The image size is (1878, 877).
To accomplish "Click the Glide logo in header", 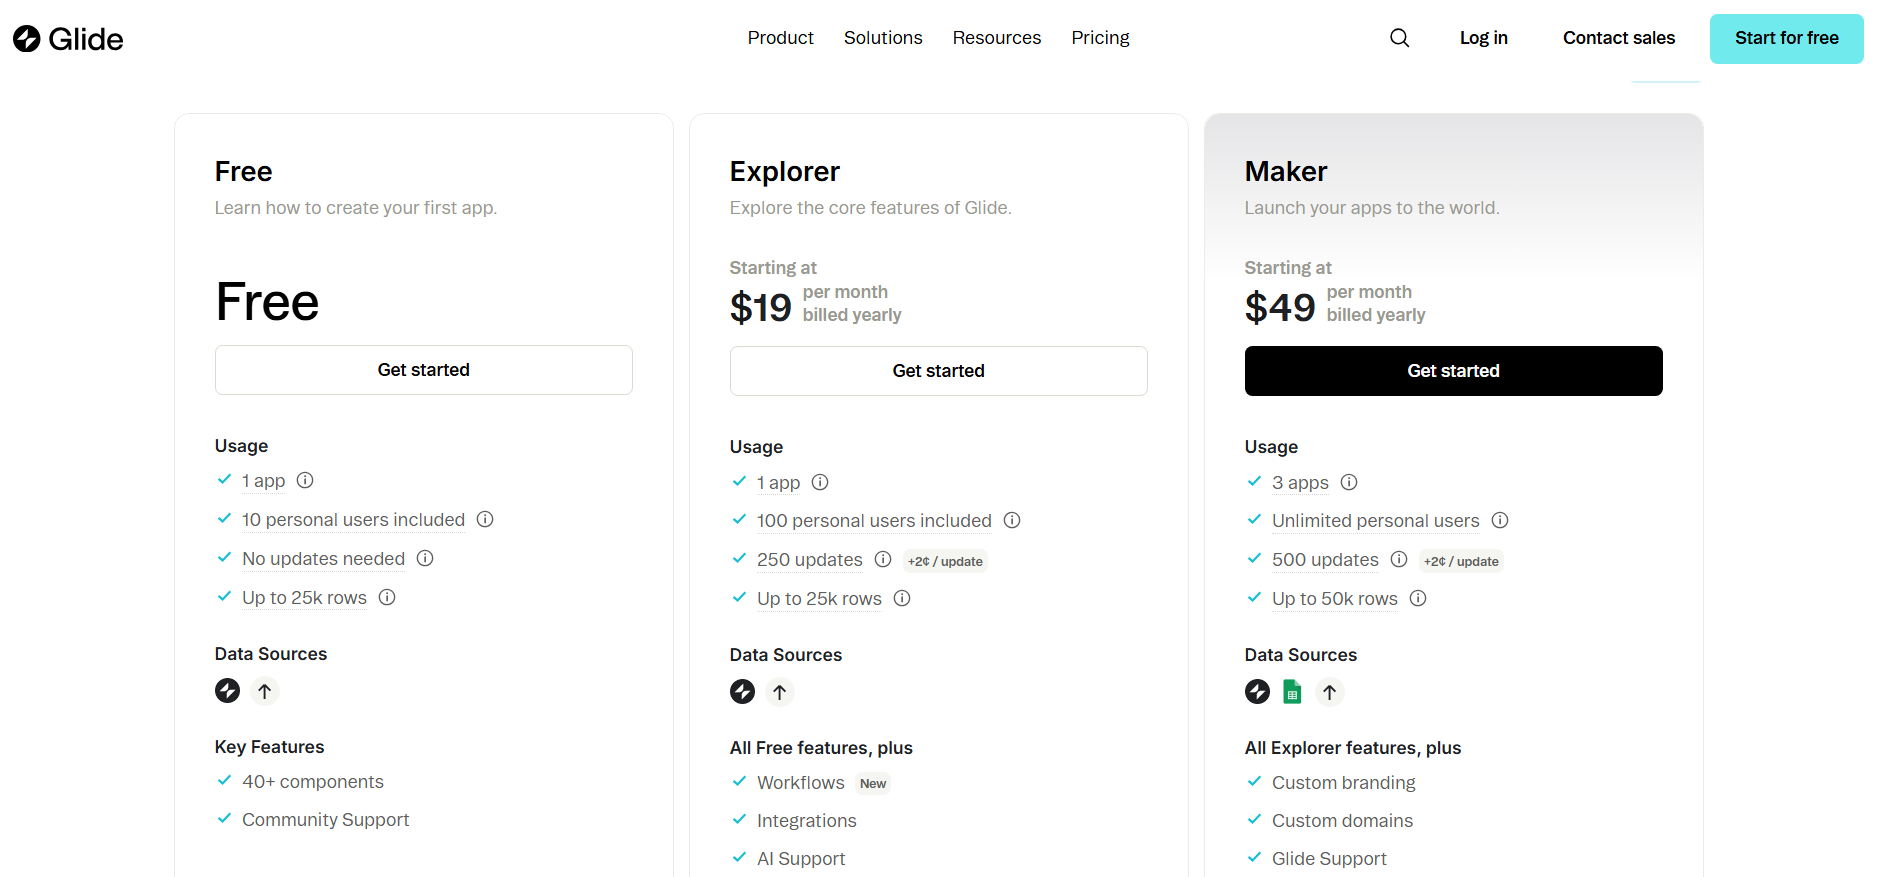I will click(x=68, y=39).
